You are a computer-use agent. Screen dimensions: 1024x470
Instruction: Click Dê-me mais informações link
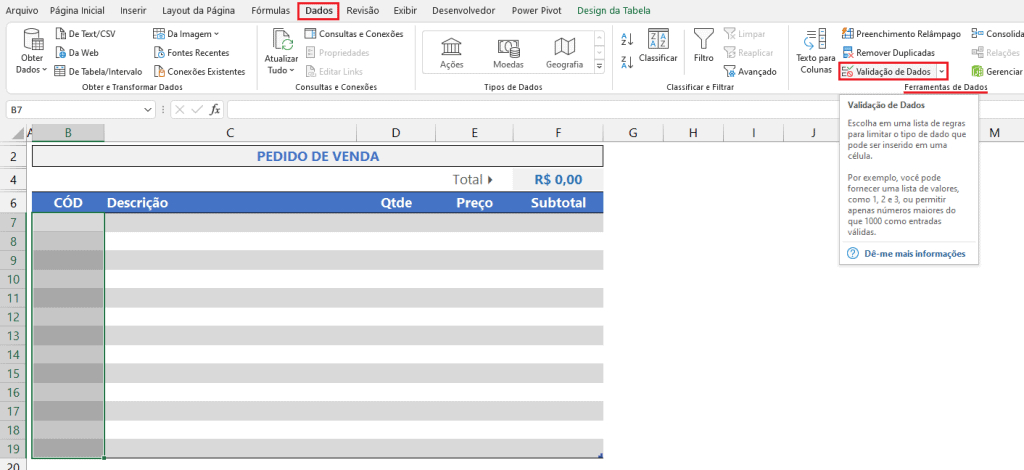[915, 253]
